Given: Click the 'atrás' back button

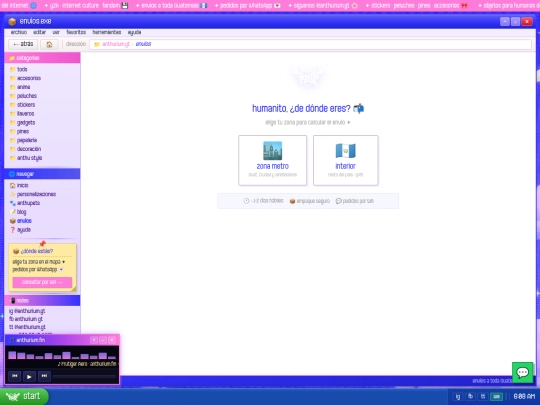Looking at the screenshot, I should 23,44.
